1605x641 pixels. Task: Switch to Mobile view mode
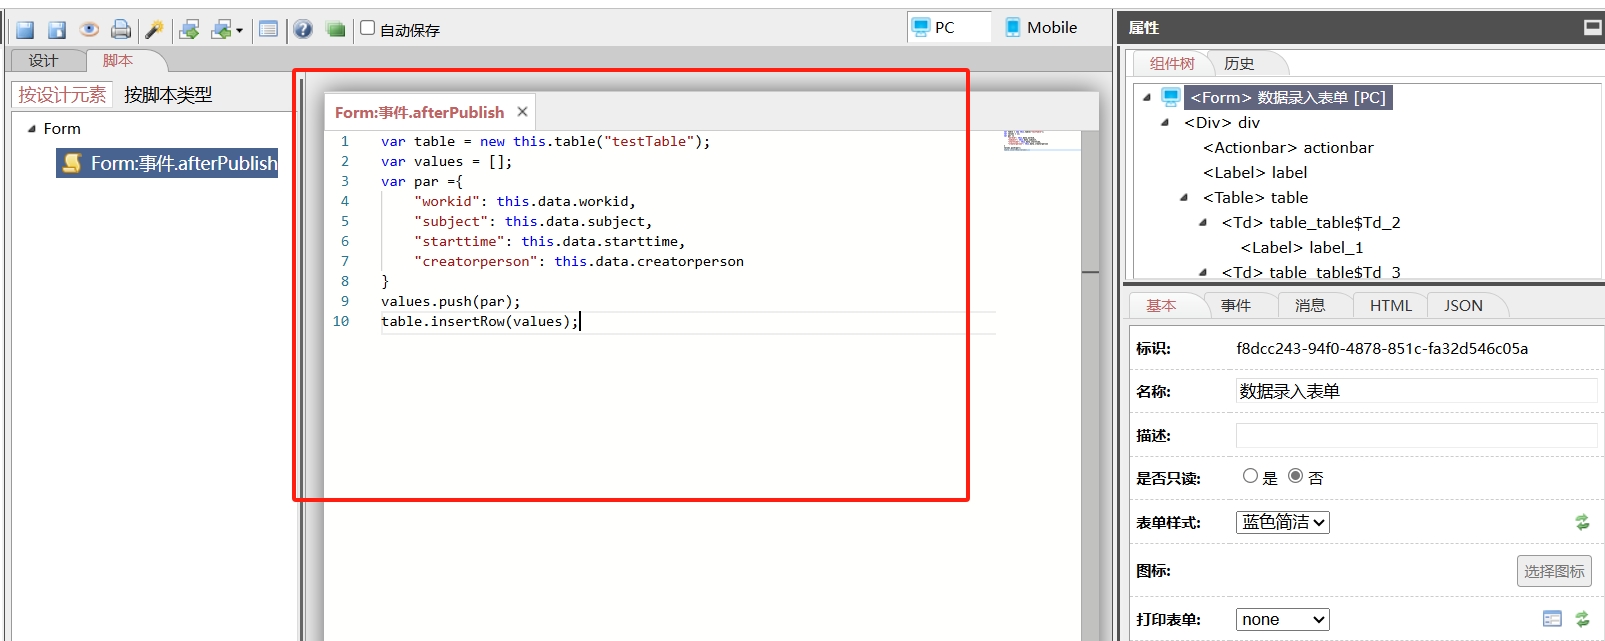1041,27
